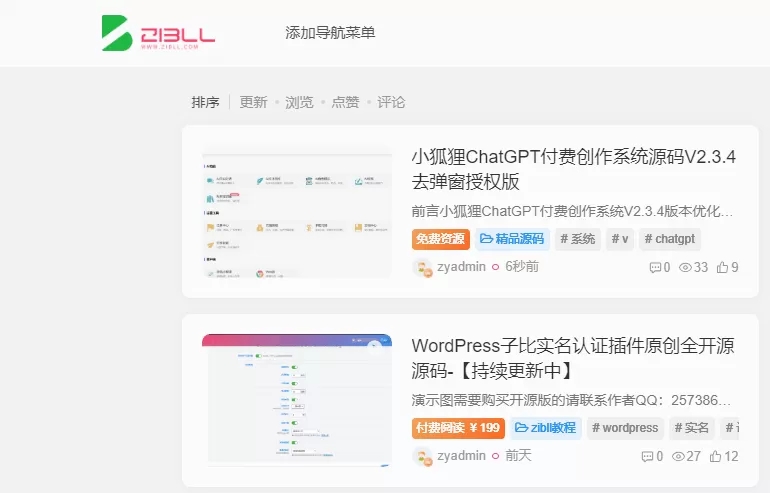
Task: Click the comment icon on first post
Action: coord(655,267)
